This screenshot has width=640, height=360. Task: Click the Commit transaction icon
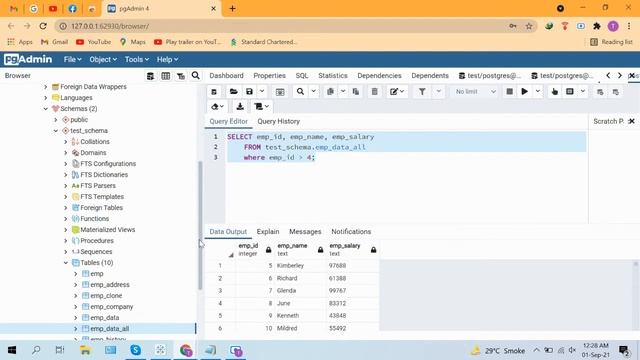[600, 92]
